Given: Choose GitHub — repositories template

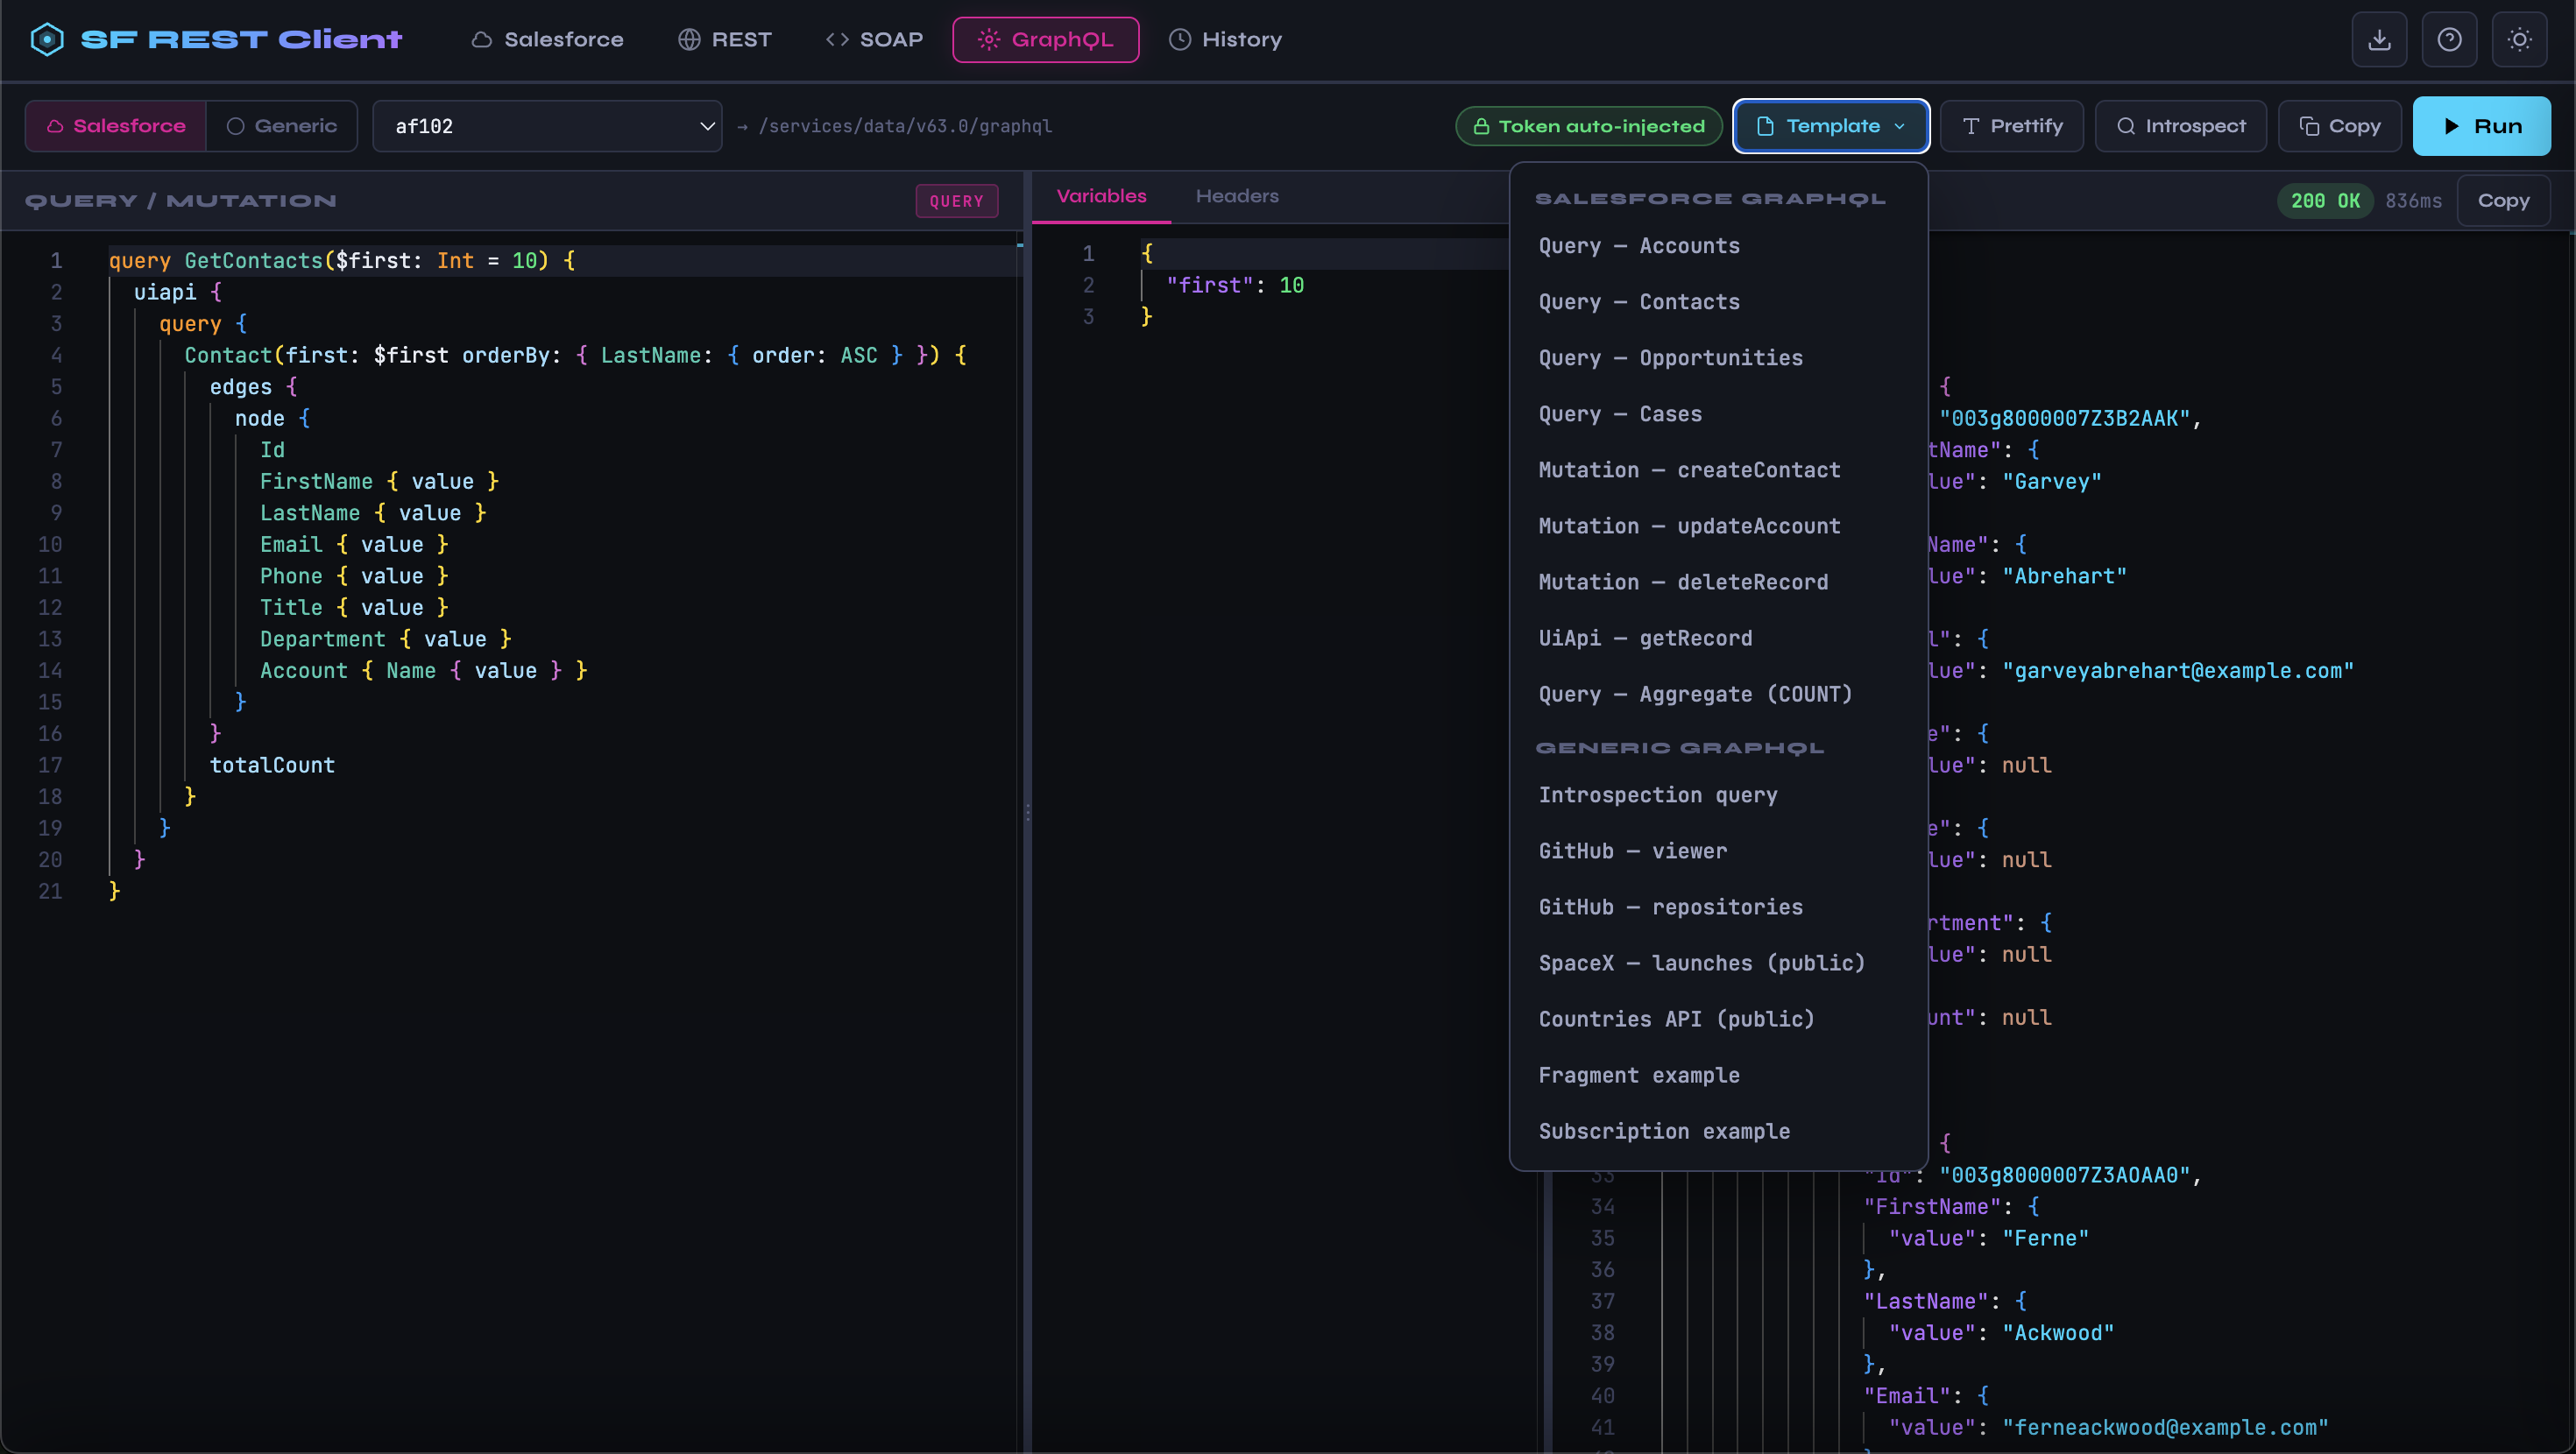Looking at the screenshot, I should [x=1718, y=907].
